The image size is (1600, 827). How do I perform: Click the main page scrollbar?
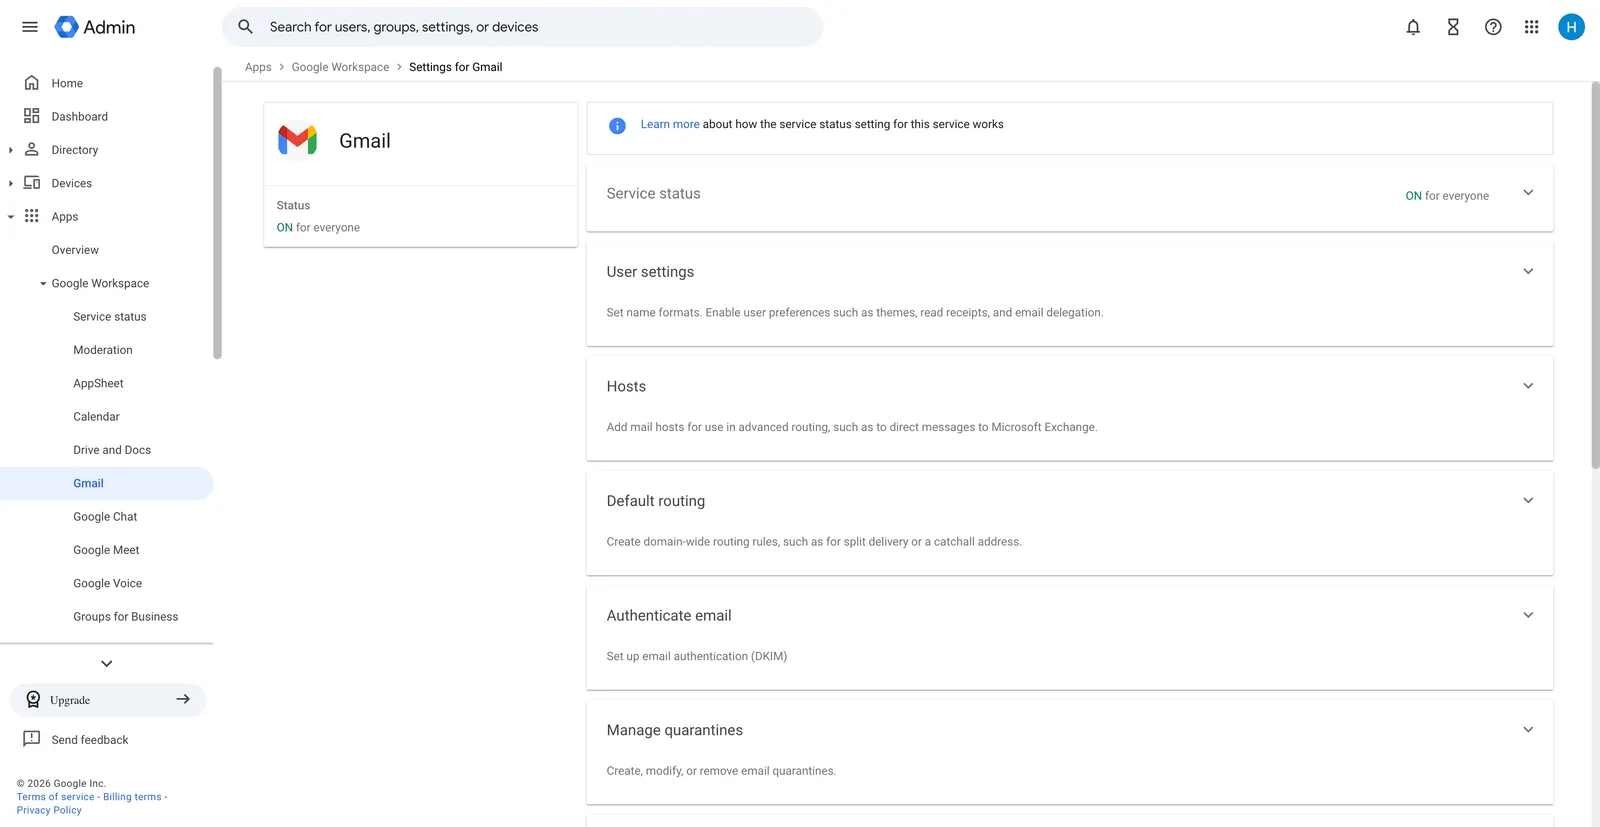tap(1595, 275)
